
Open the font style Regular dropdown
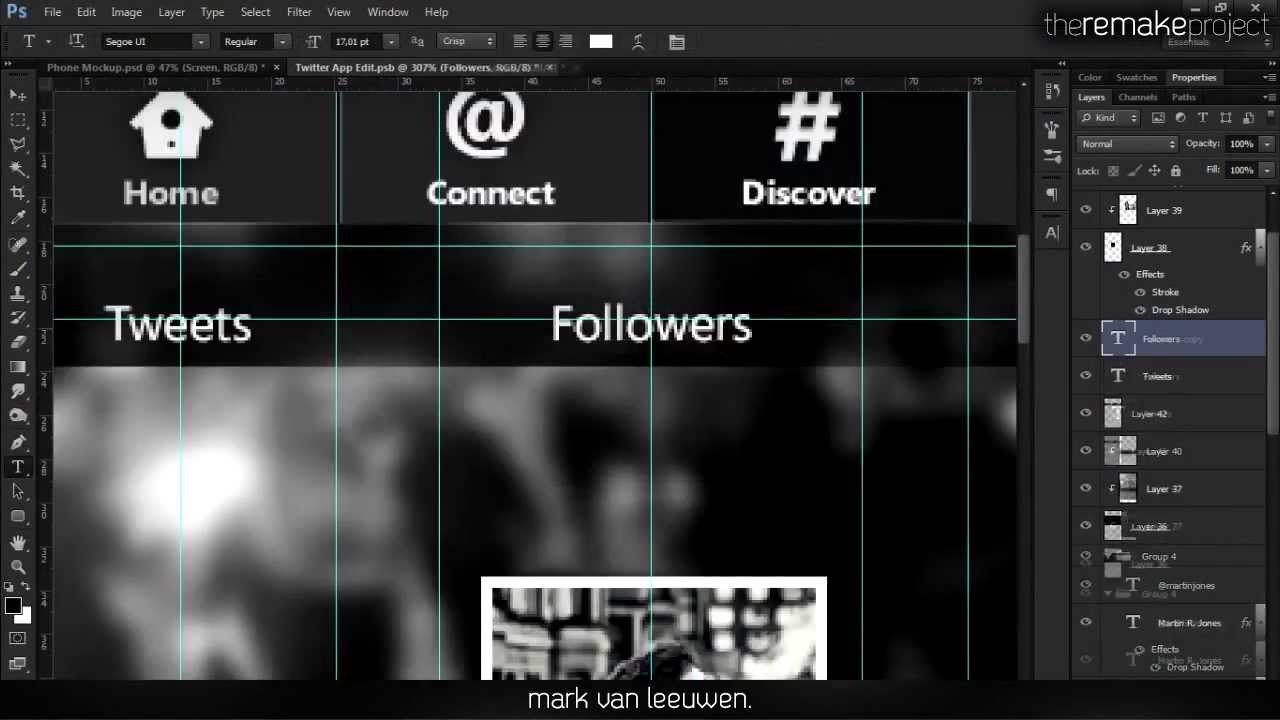tap(282, 42)
